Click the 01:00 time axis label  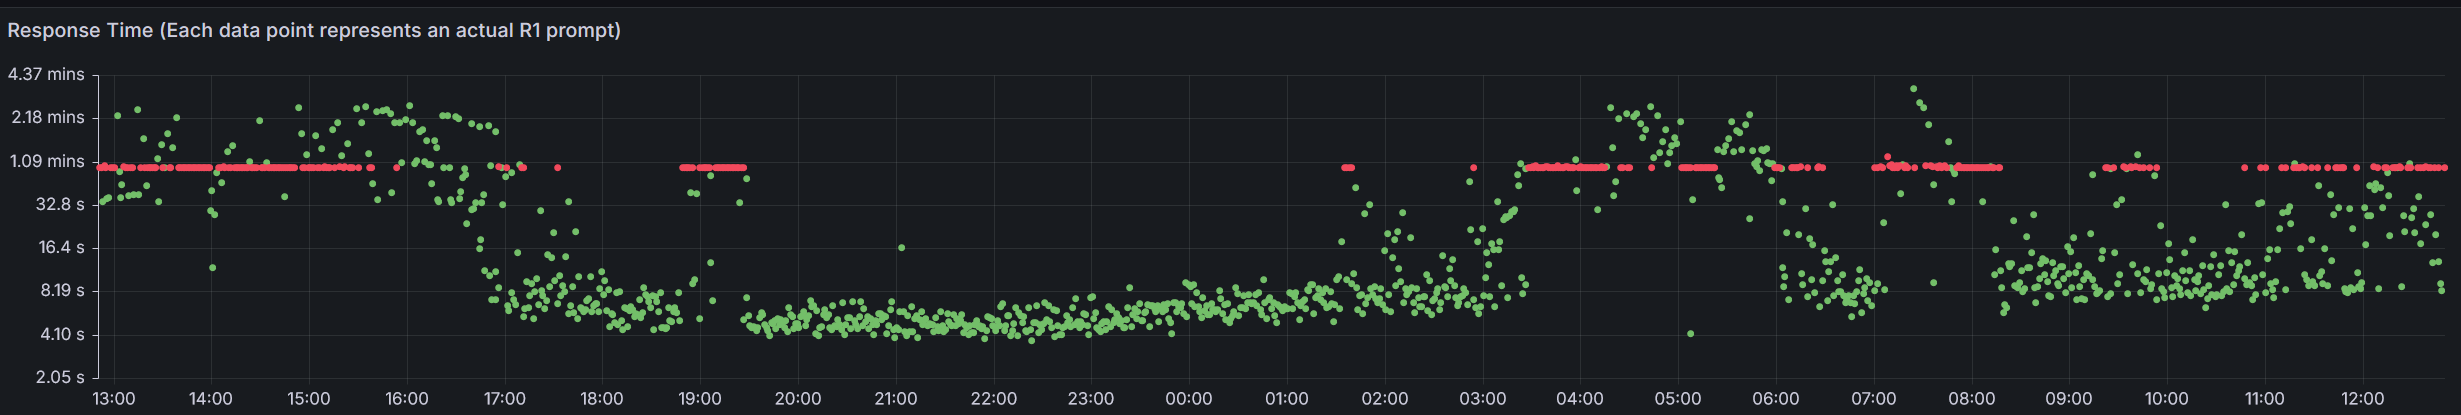pos(1287,399)
